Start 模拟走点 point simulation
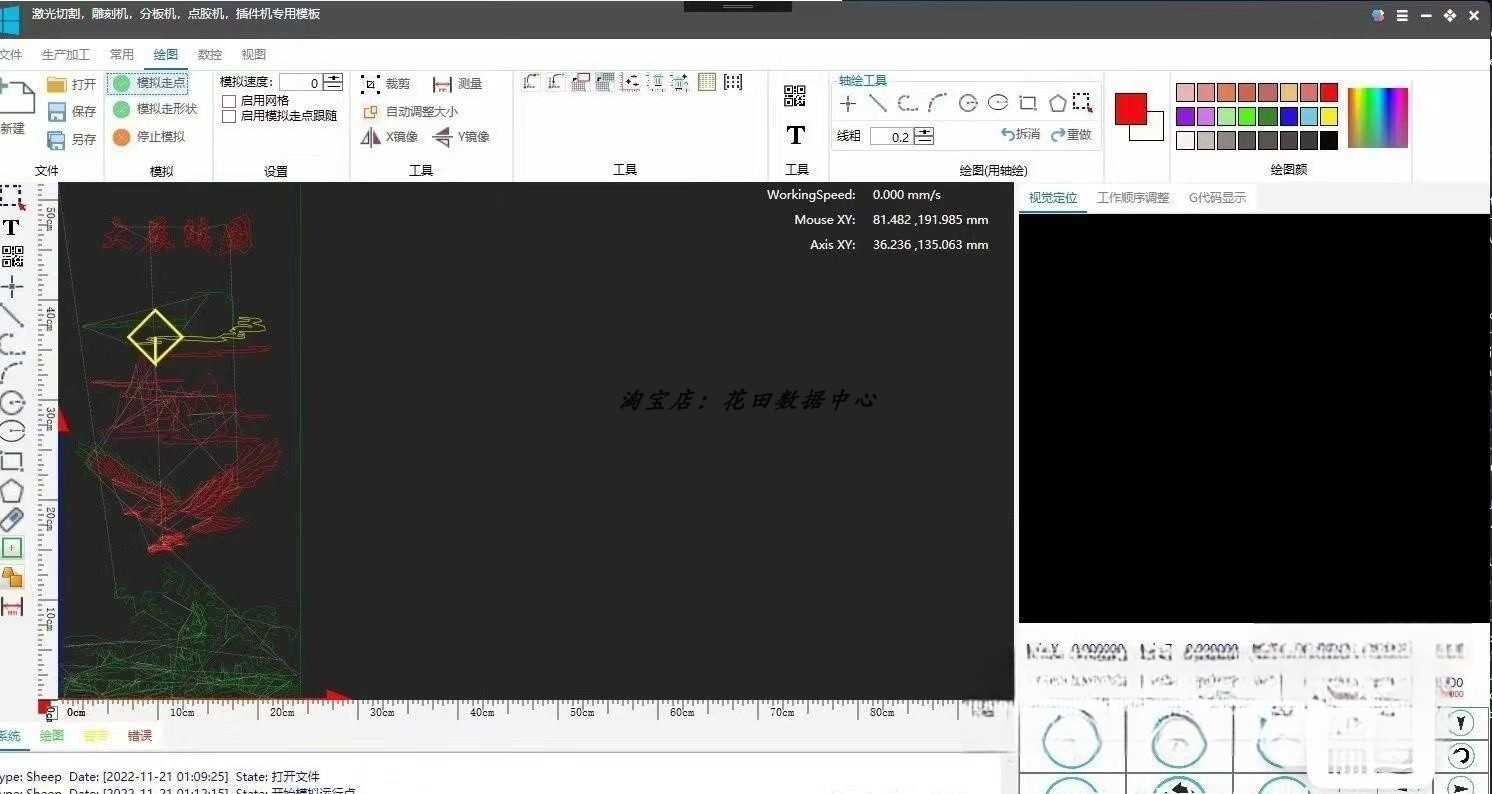Viewport: 1492px width, 794px height. (x=149, y=83)
